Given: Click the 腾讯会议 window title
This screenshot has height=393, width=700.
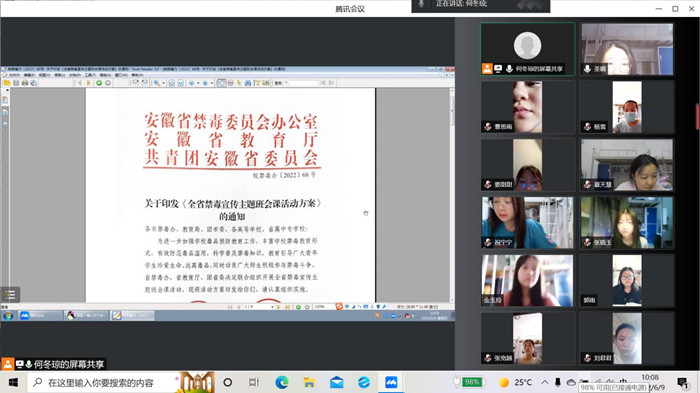Looking at the screenshot, I should 350,8.
